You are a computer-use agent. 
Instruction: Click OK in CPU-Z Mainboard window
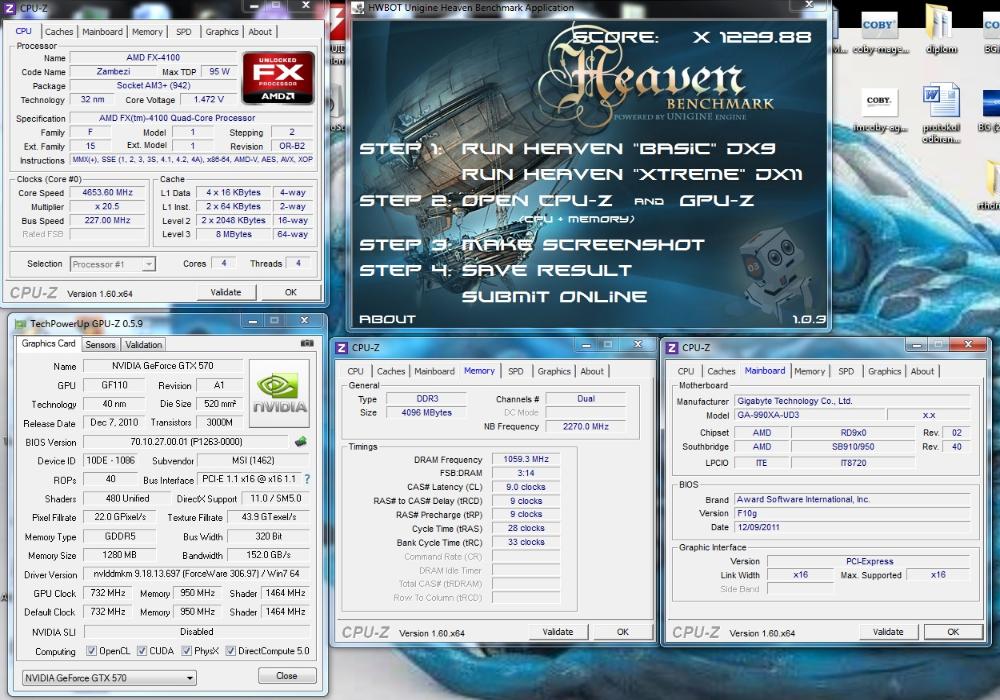coord(953,632)
